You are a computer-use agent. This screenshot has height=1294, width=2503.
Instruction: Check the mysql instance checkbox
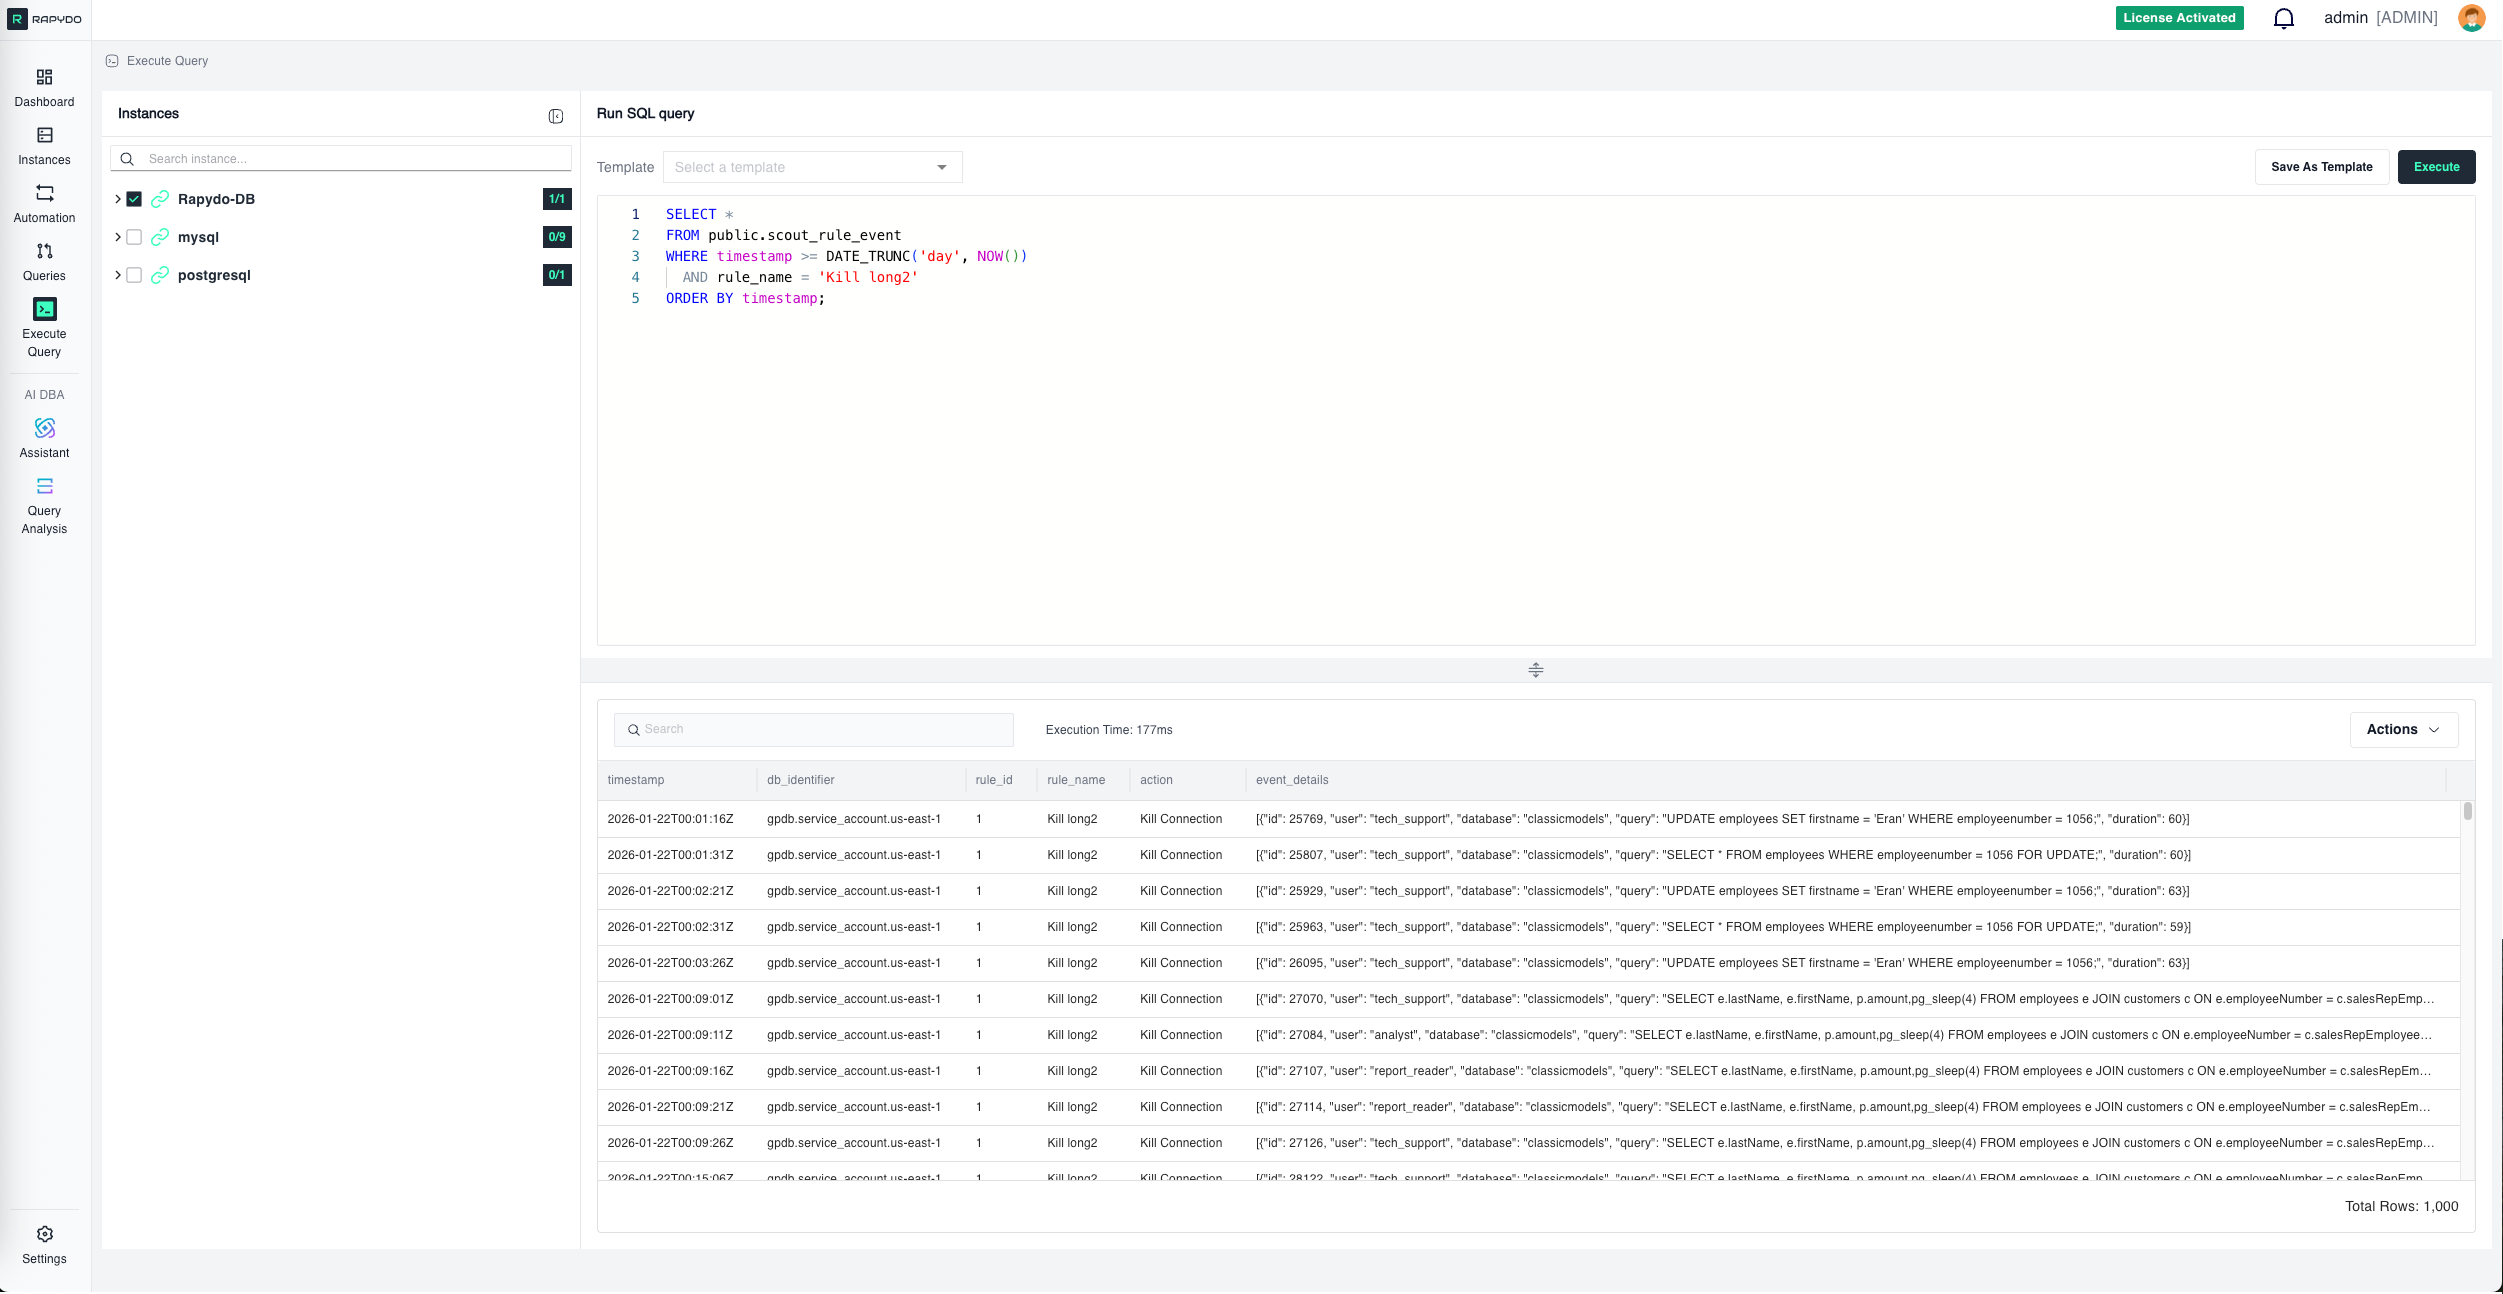tap(134, 237)
